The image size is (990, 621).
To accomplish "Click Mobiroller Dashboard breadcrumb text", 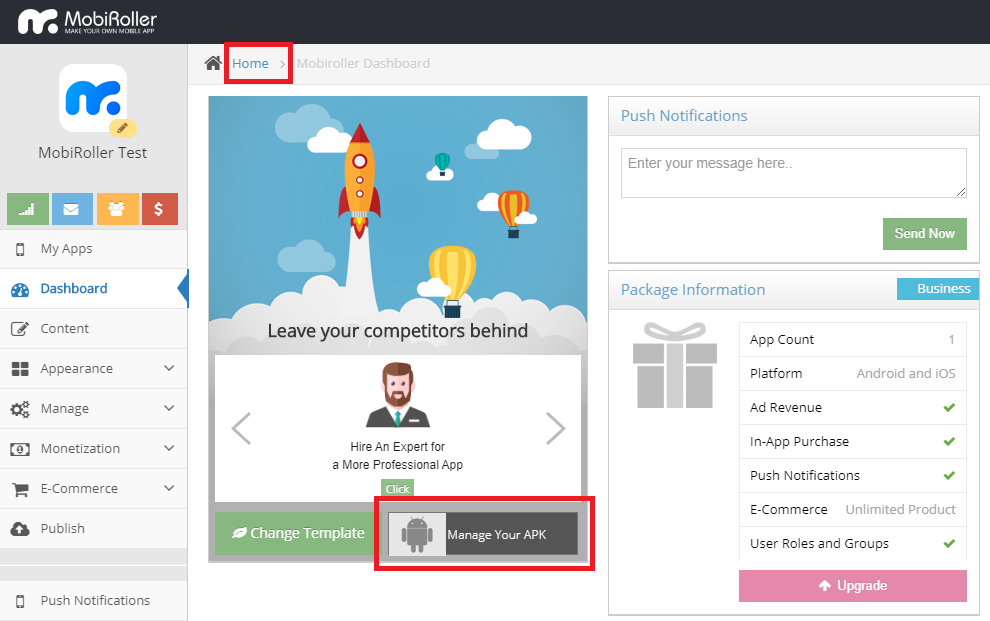I will 364,64.
